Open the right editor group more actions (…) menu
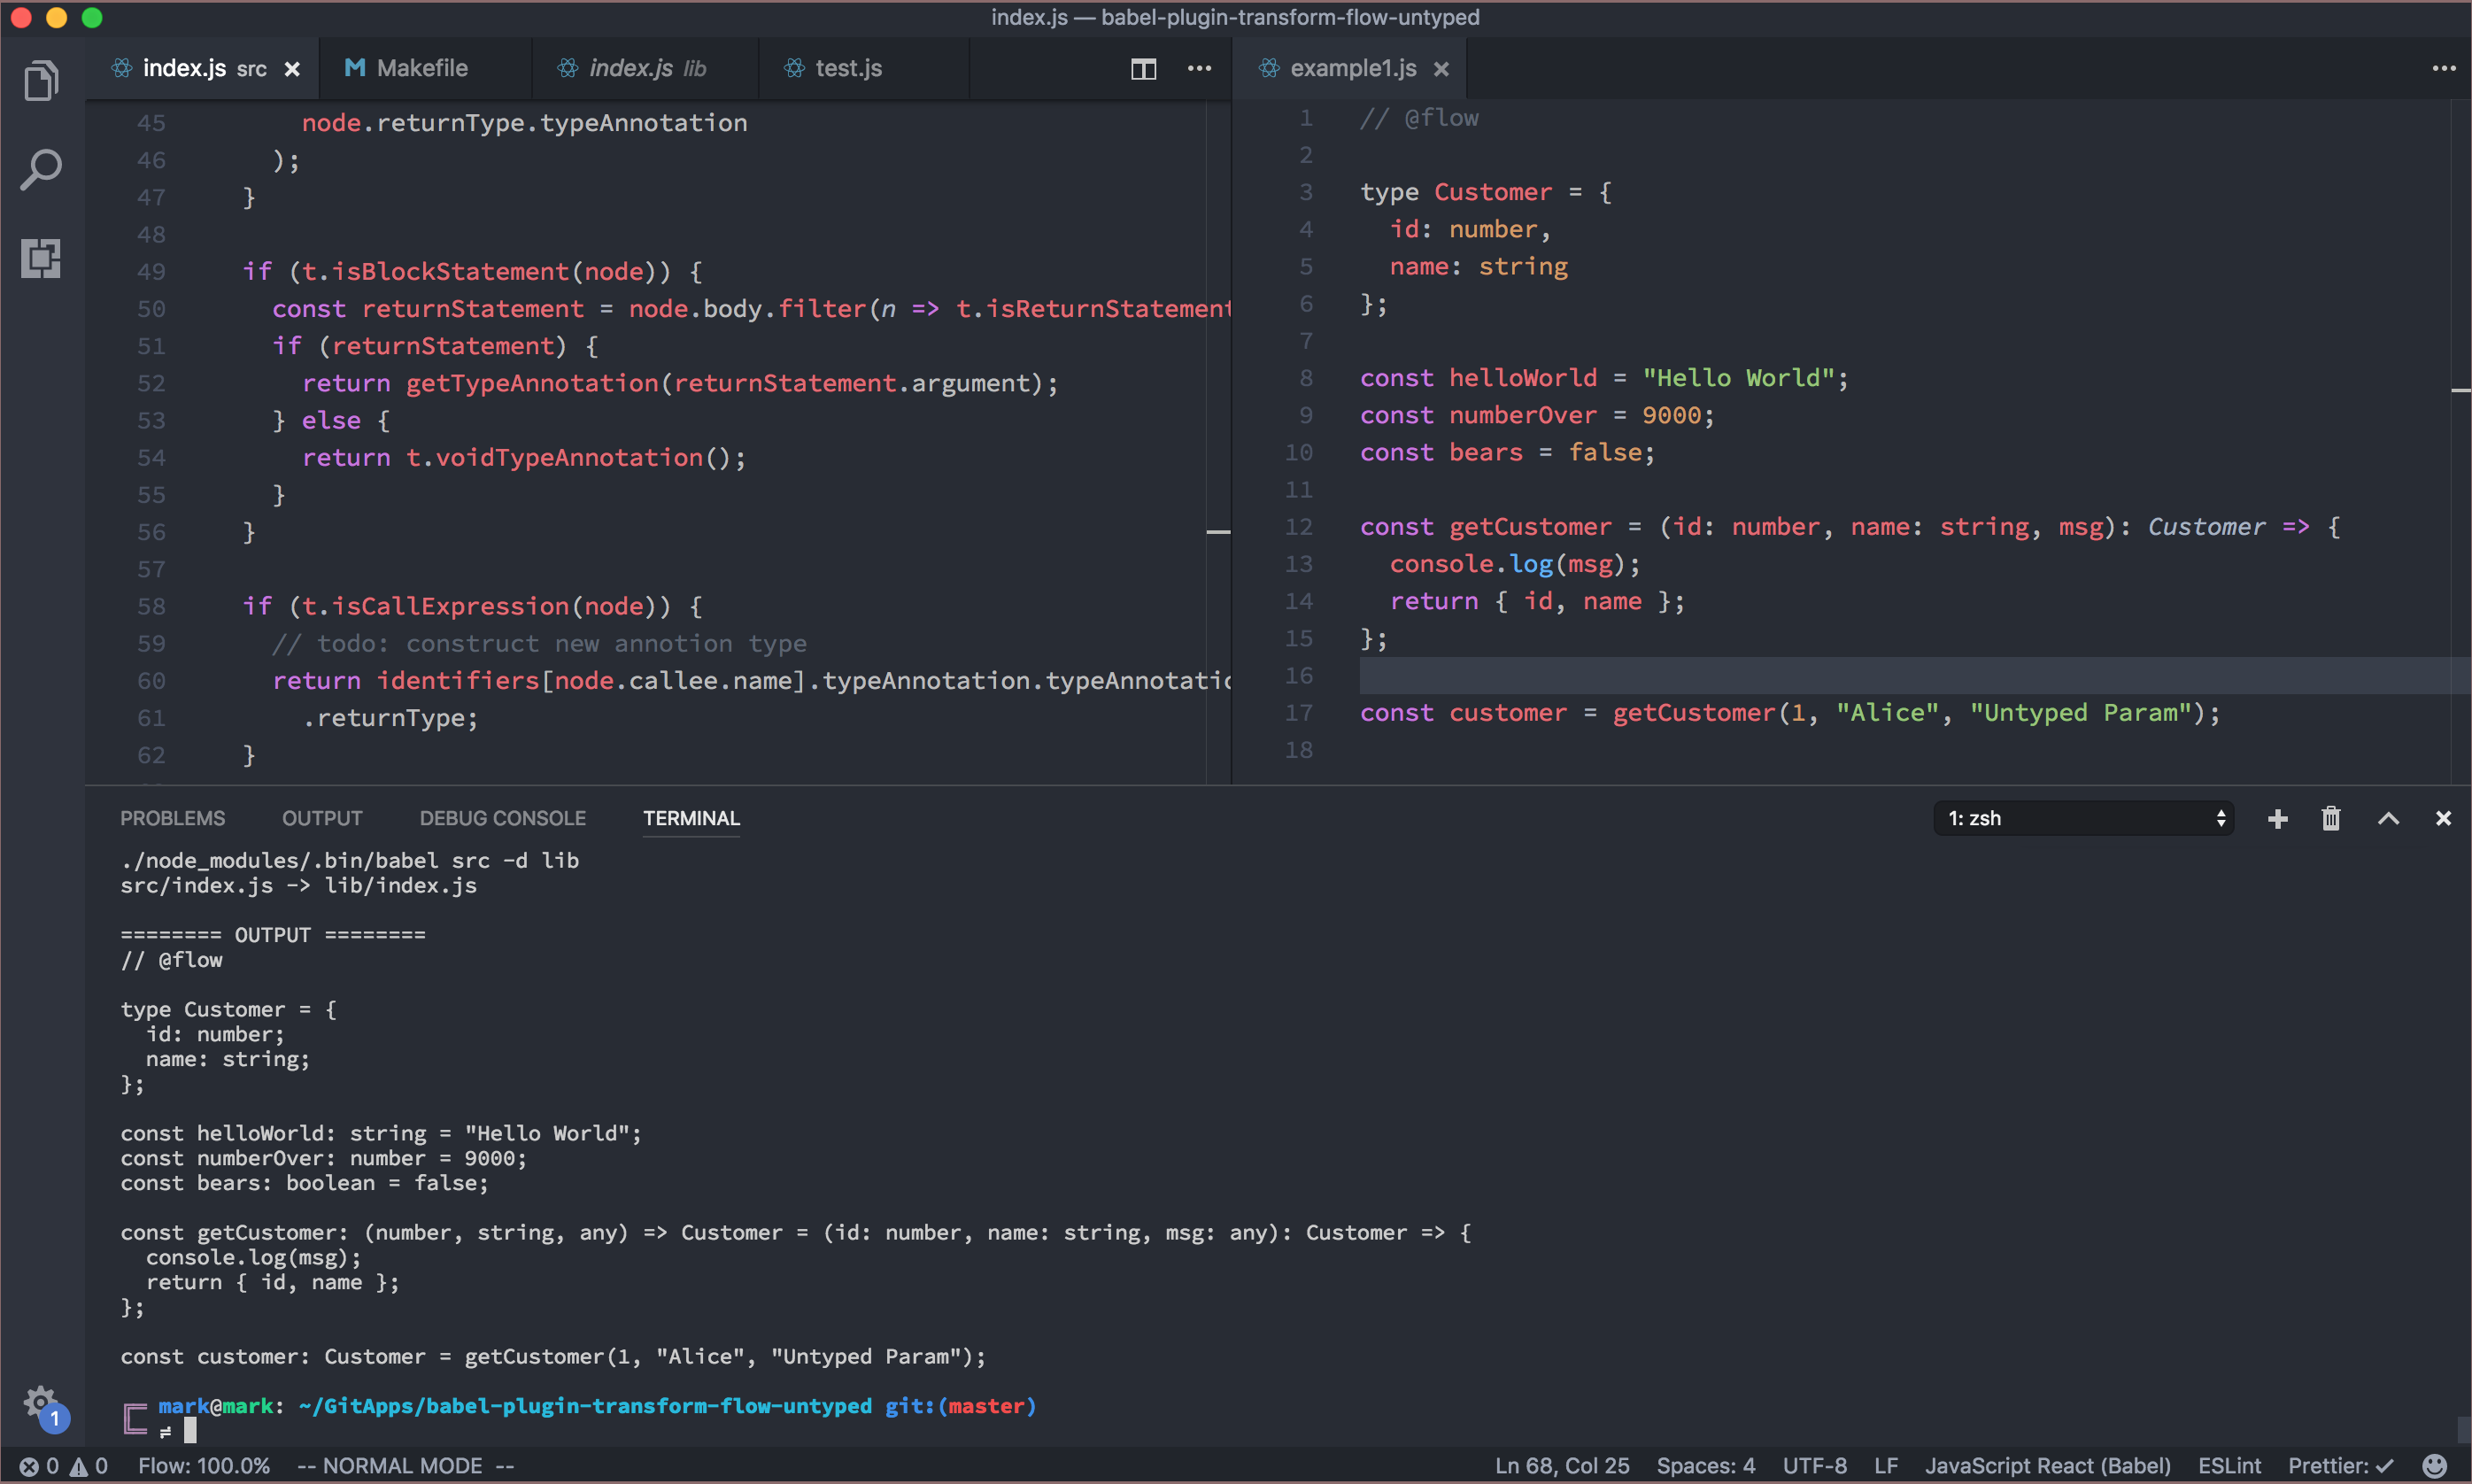 tap(2444, 69)
